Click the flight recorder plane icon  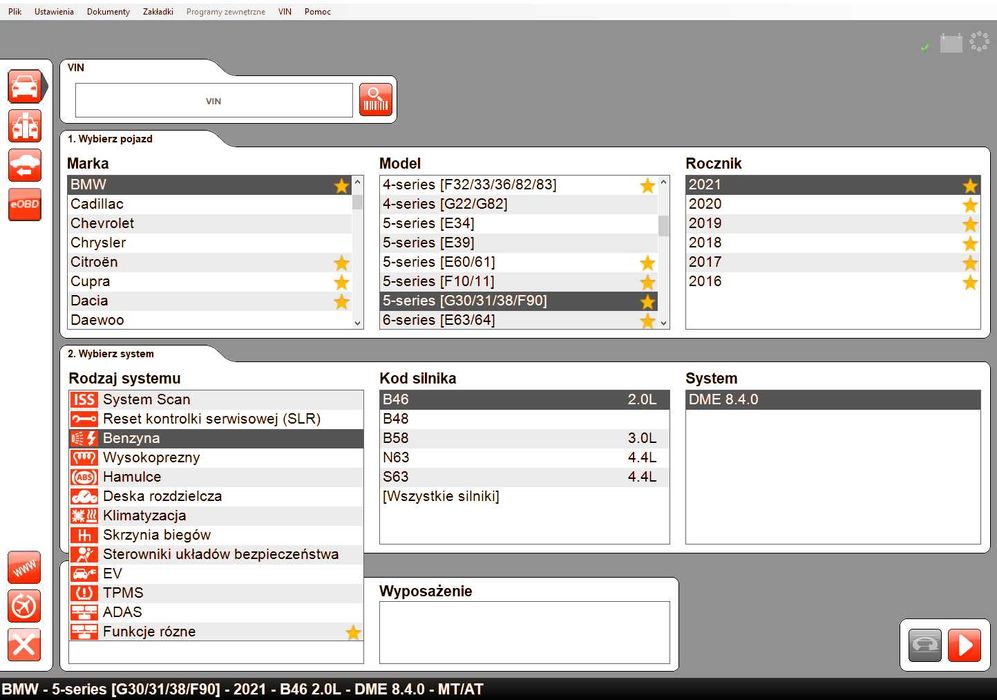coord(24,606)
